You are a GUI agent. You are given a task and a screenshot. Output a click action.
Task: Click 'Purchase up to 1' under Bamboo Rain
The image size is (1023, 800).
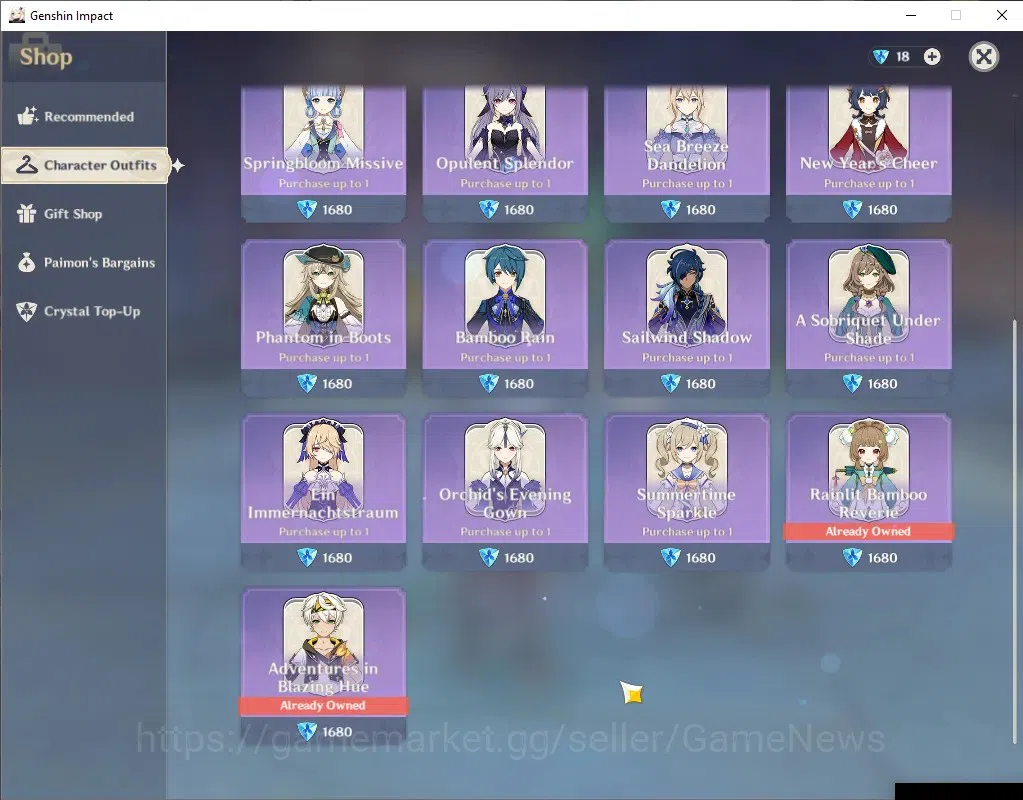pyautogui.click(x=506, y=358)
